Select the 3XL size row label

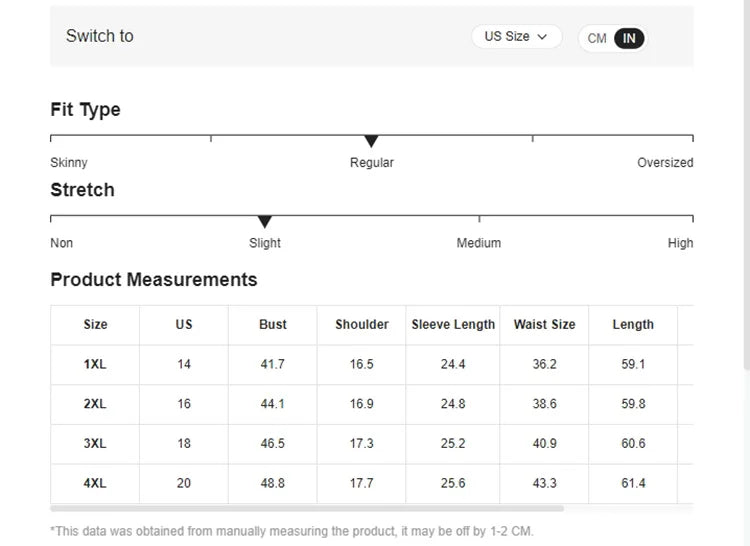(95, 444)
